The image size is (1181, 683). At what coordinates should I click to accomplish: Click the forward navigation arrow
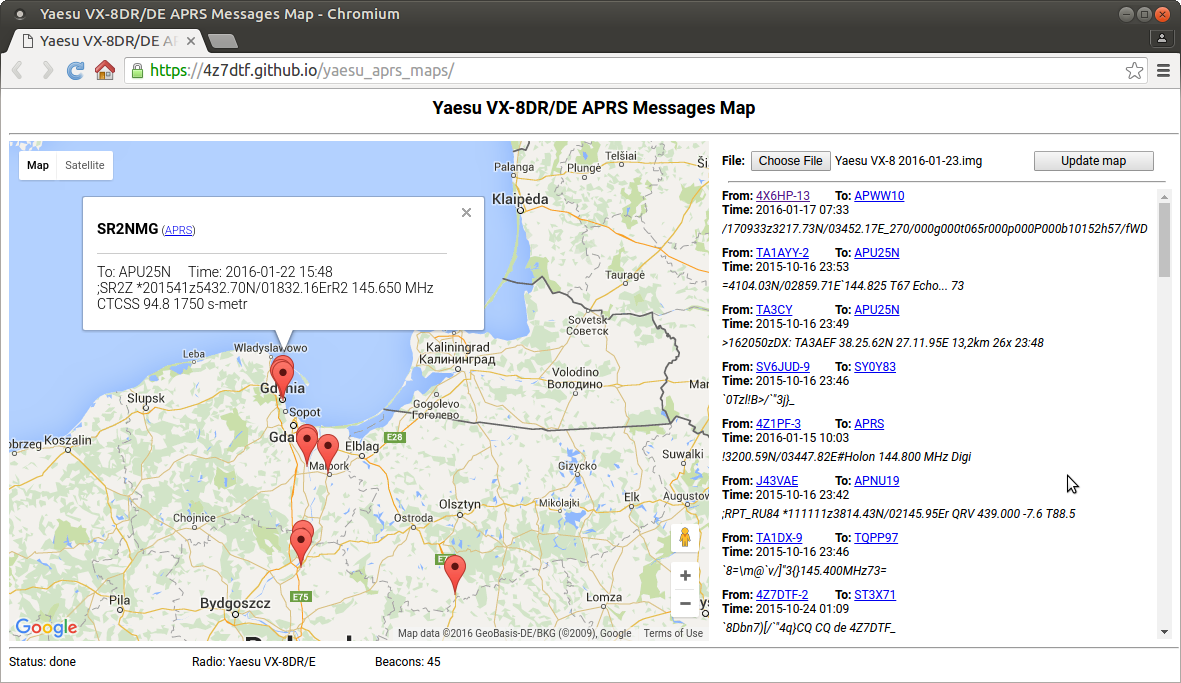(x=47, y=71)
